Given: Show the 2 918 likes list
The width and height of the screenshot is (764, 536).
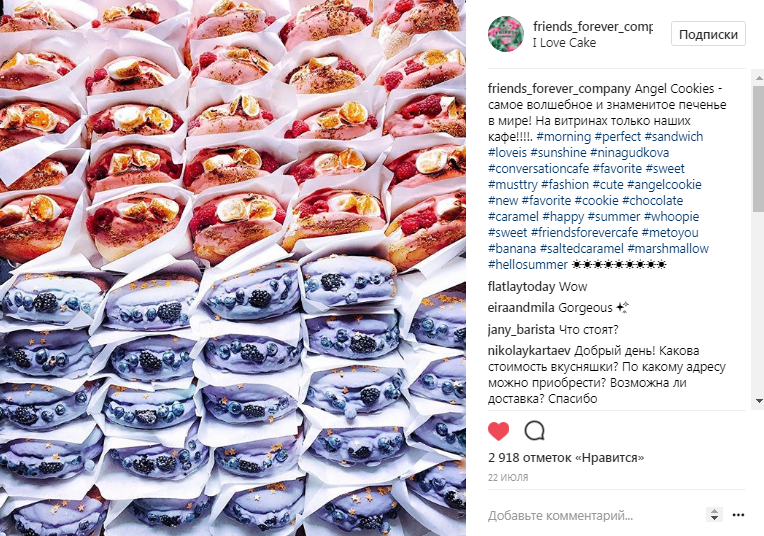Looking at the screenshot, I should pyautogui.click(x=566, y=458).
